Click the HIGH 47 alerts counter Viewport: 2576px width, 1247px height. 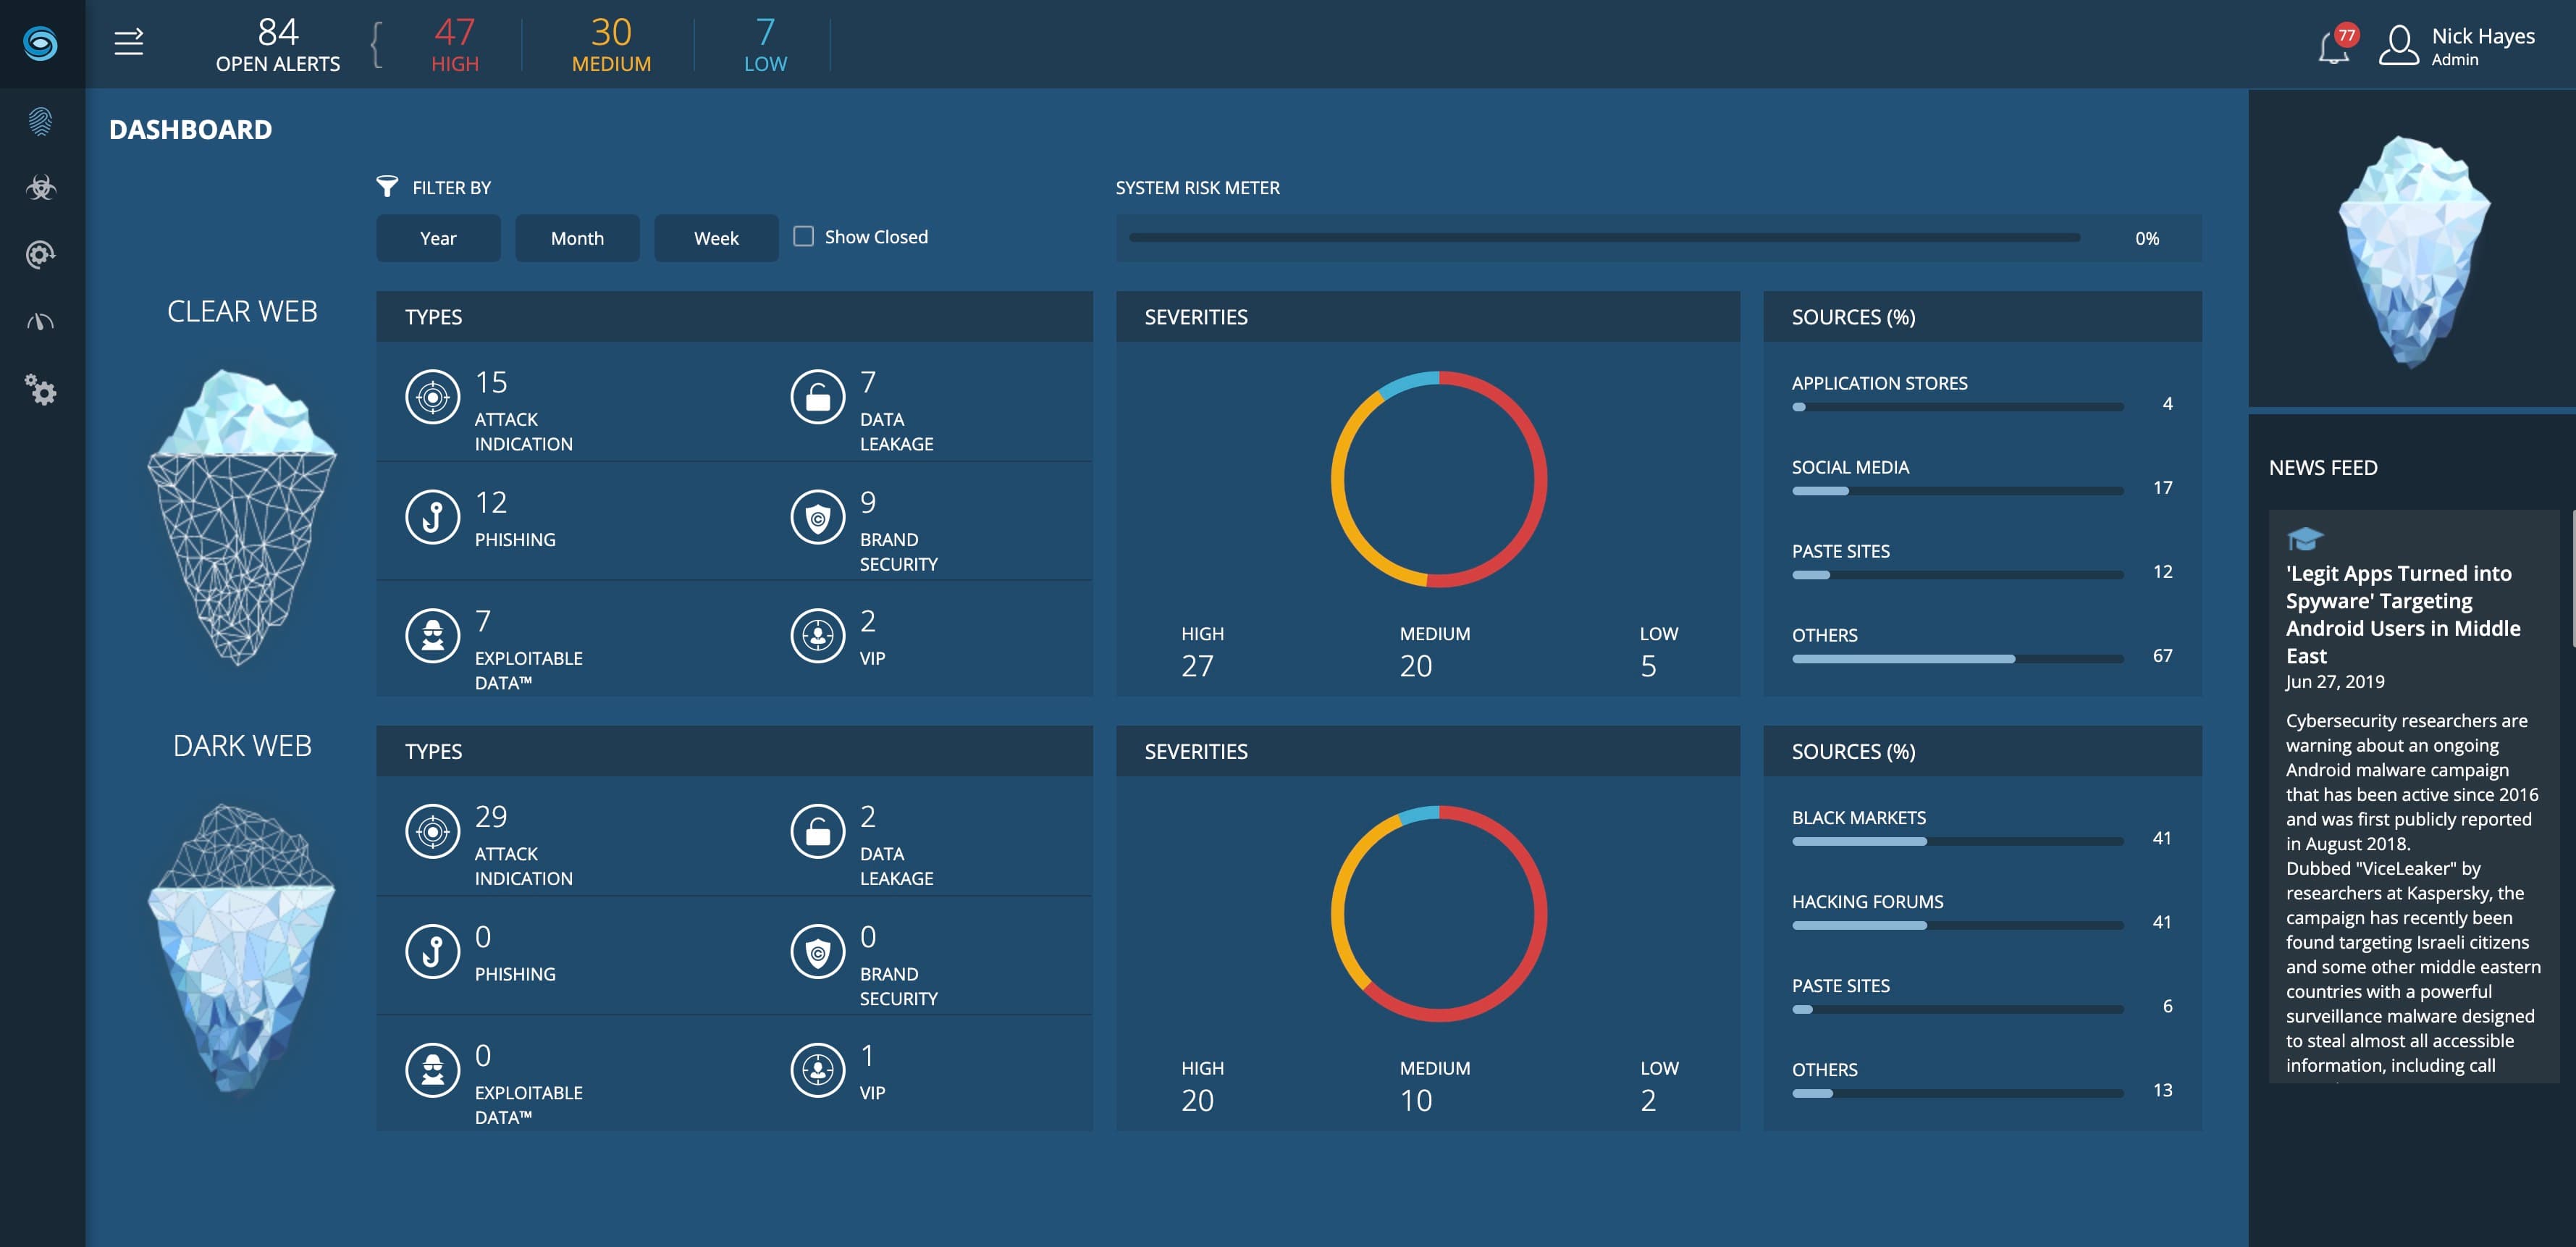[453, 45]
